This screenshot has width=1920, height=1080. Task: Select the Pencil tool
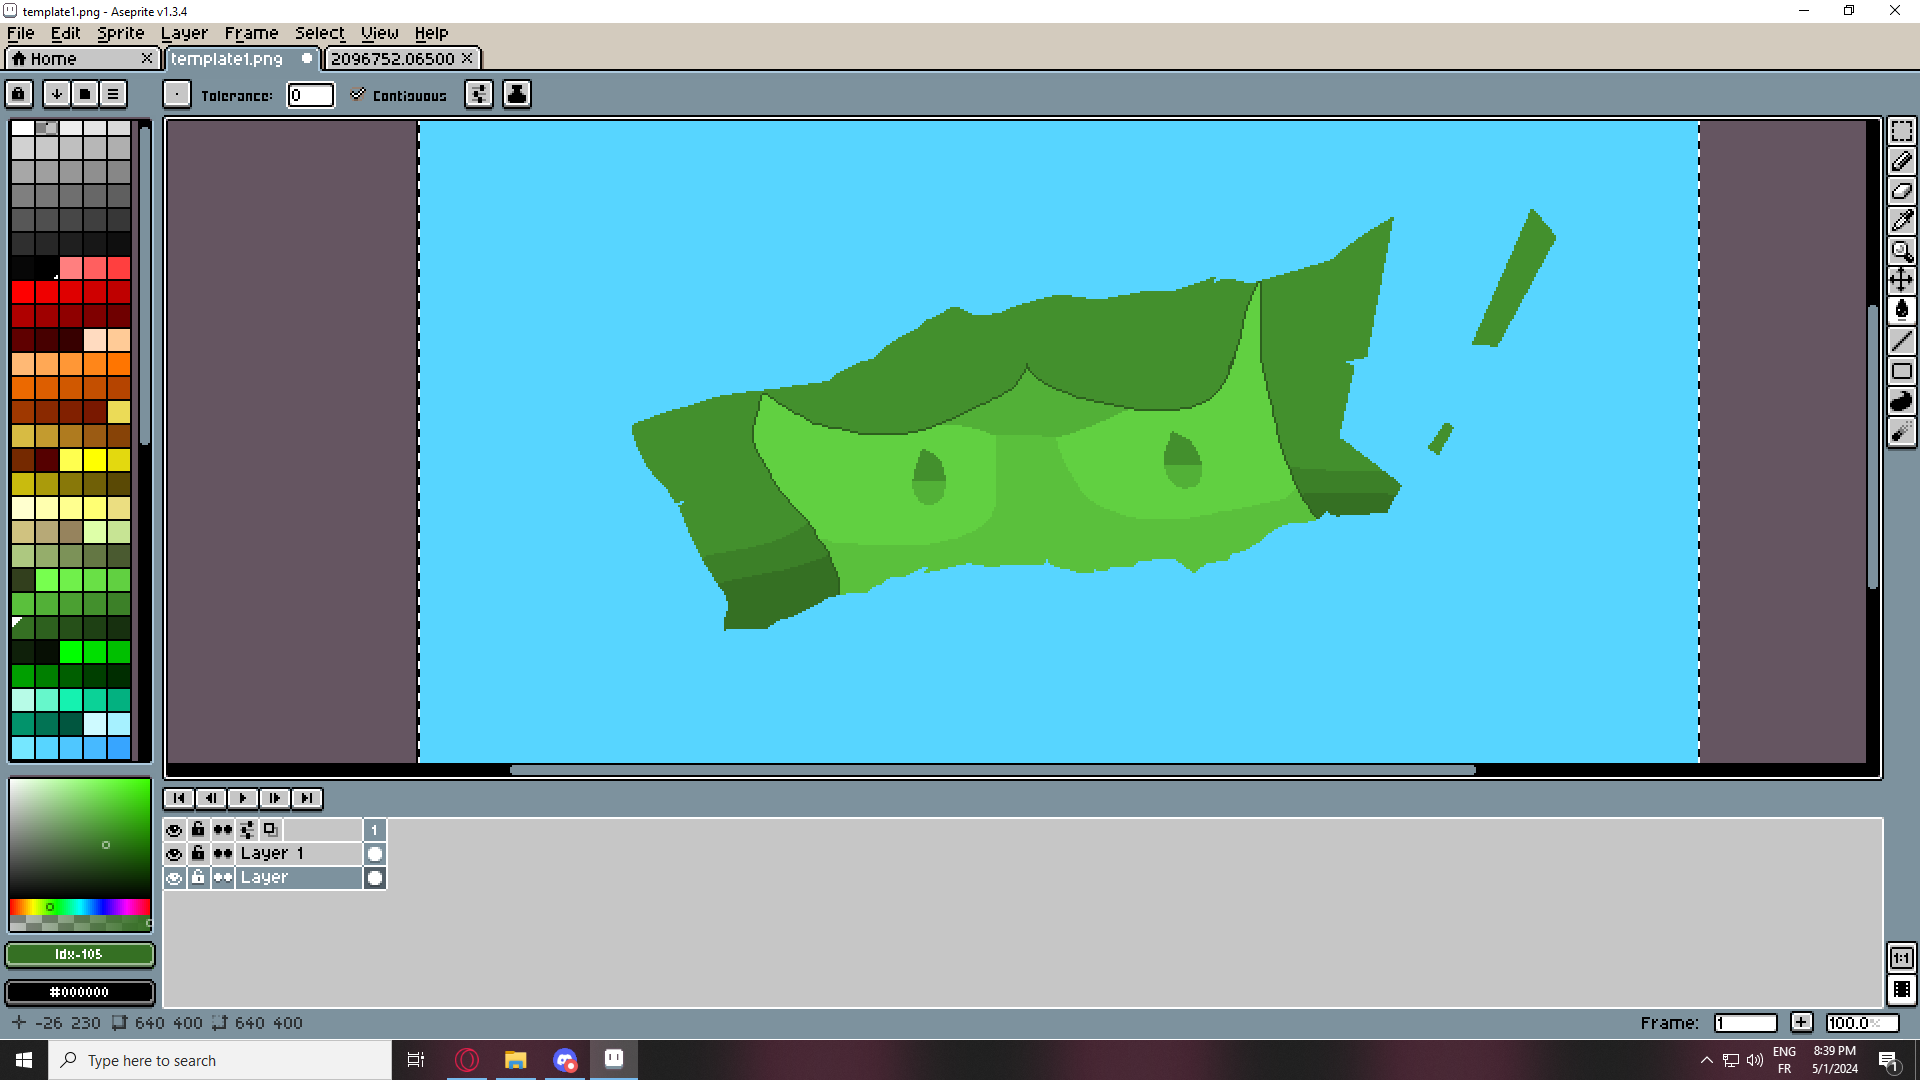[1901, 161]
